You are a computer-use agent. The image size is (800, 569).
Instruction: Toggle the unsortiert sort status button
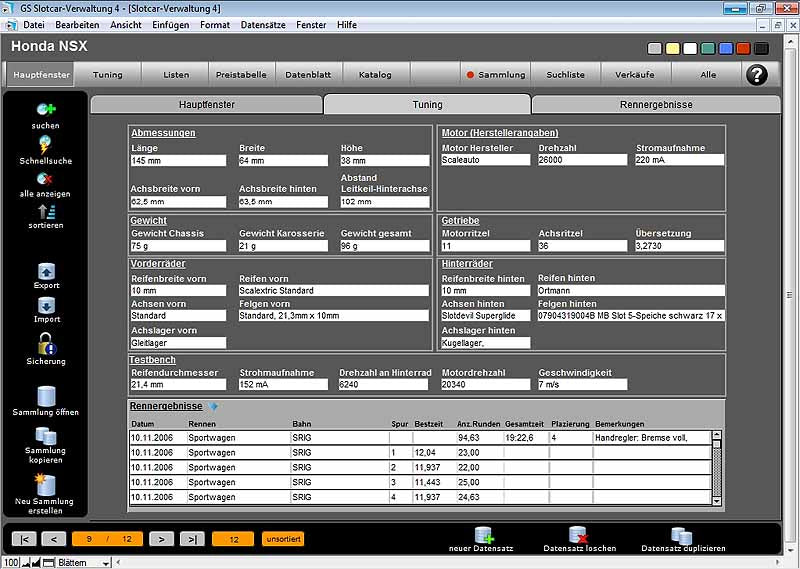(x=283, y=539)
